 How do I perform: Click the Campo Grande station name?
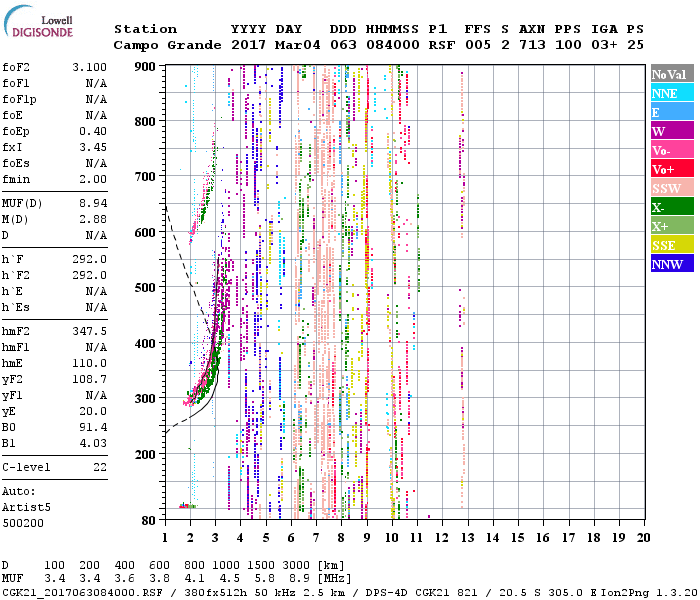point(167,45)
